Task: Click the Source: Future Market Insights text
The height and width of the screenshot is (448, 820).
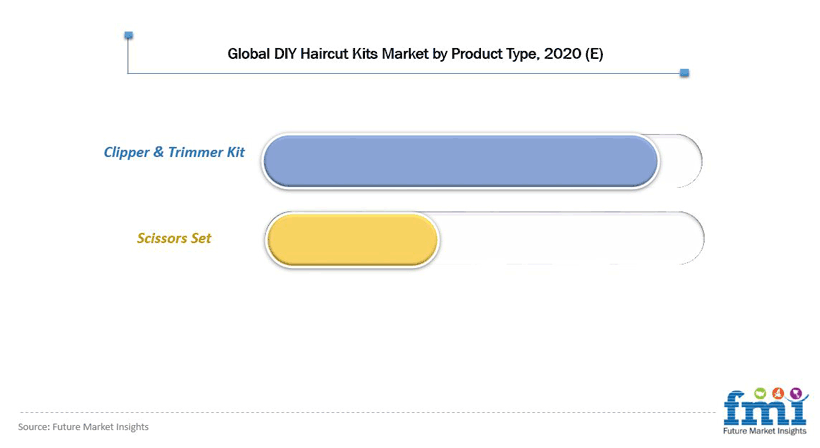Action: pyautogui.click(x=83, y=427)
